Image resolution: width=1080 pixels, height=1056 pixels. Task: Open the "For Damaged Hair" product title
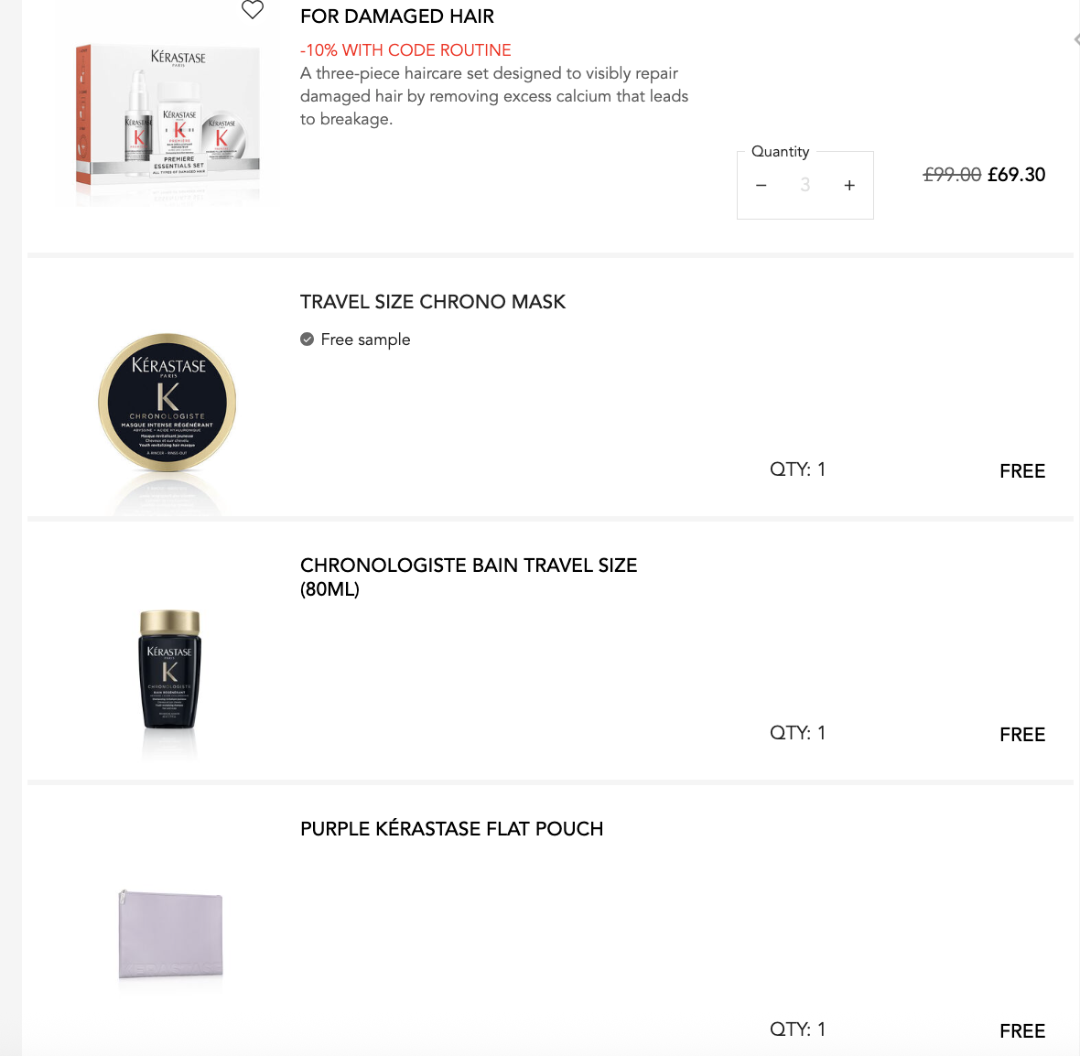(x=397, y=16)
